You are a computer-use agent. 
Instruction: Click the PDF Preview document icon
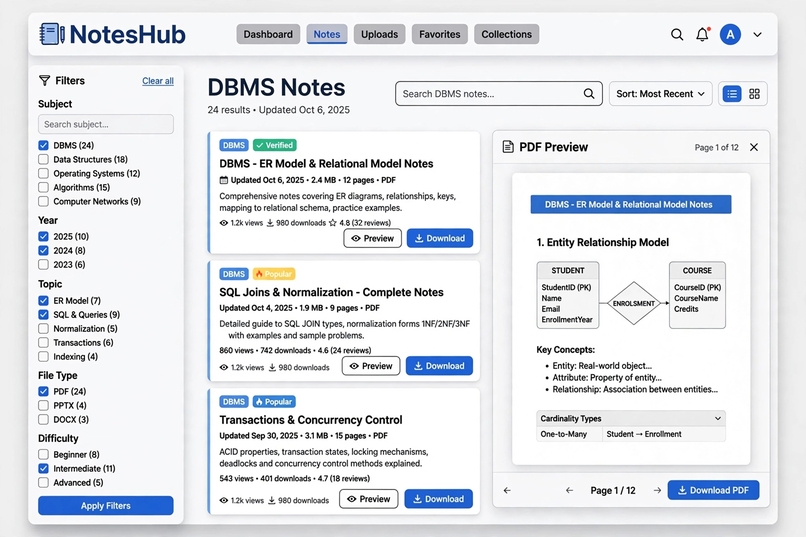point(508,147)
